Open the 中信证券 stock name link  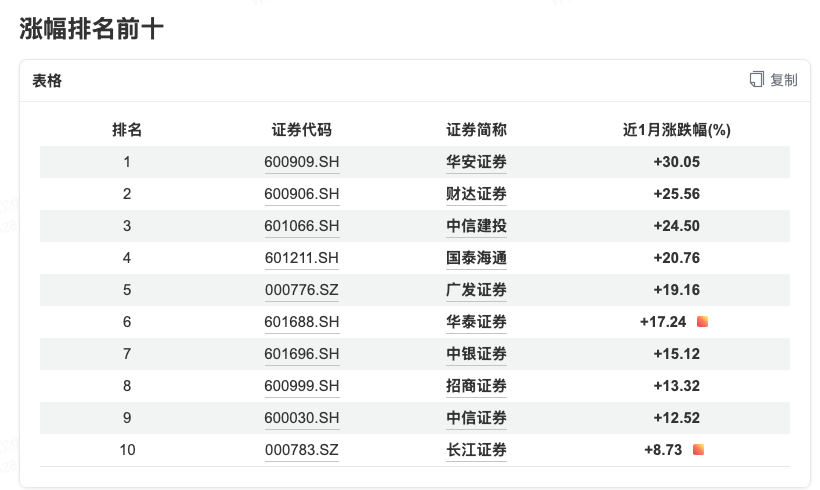[x=476, y=418]
